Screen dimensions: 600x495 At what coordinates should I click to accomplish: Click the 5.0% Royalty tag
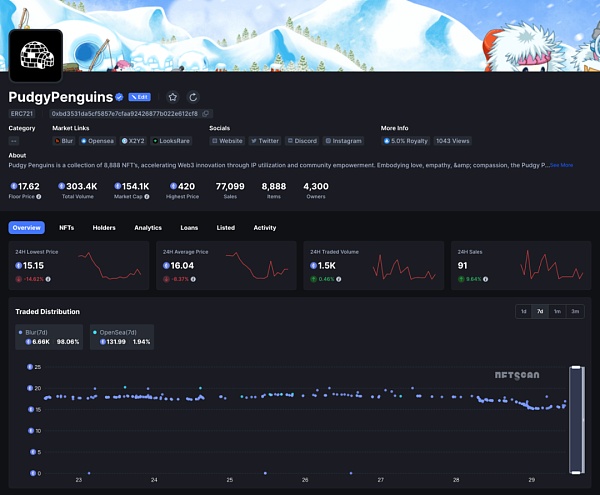406,141
